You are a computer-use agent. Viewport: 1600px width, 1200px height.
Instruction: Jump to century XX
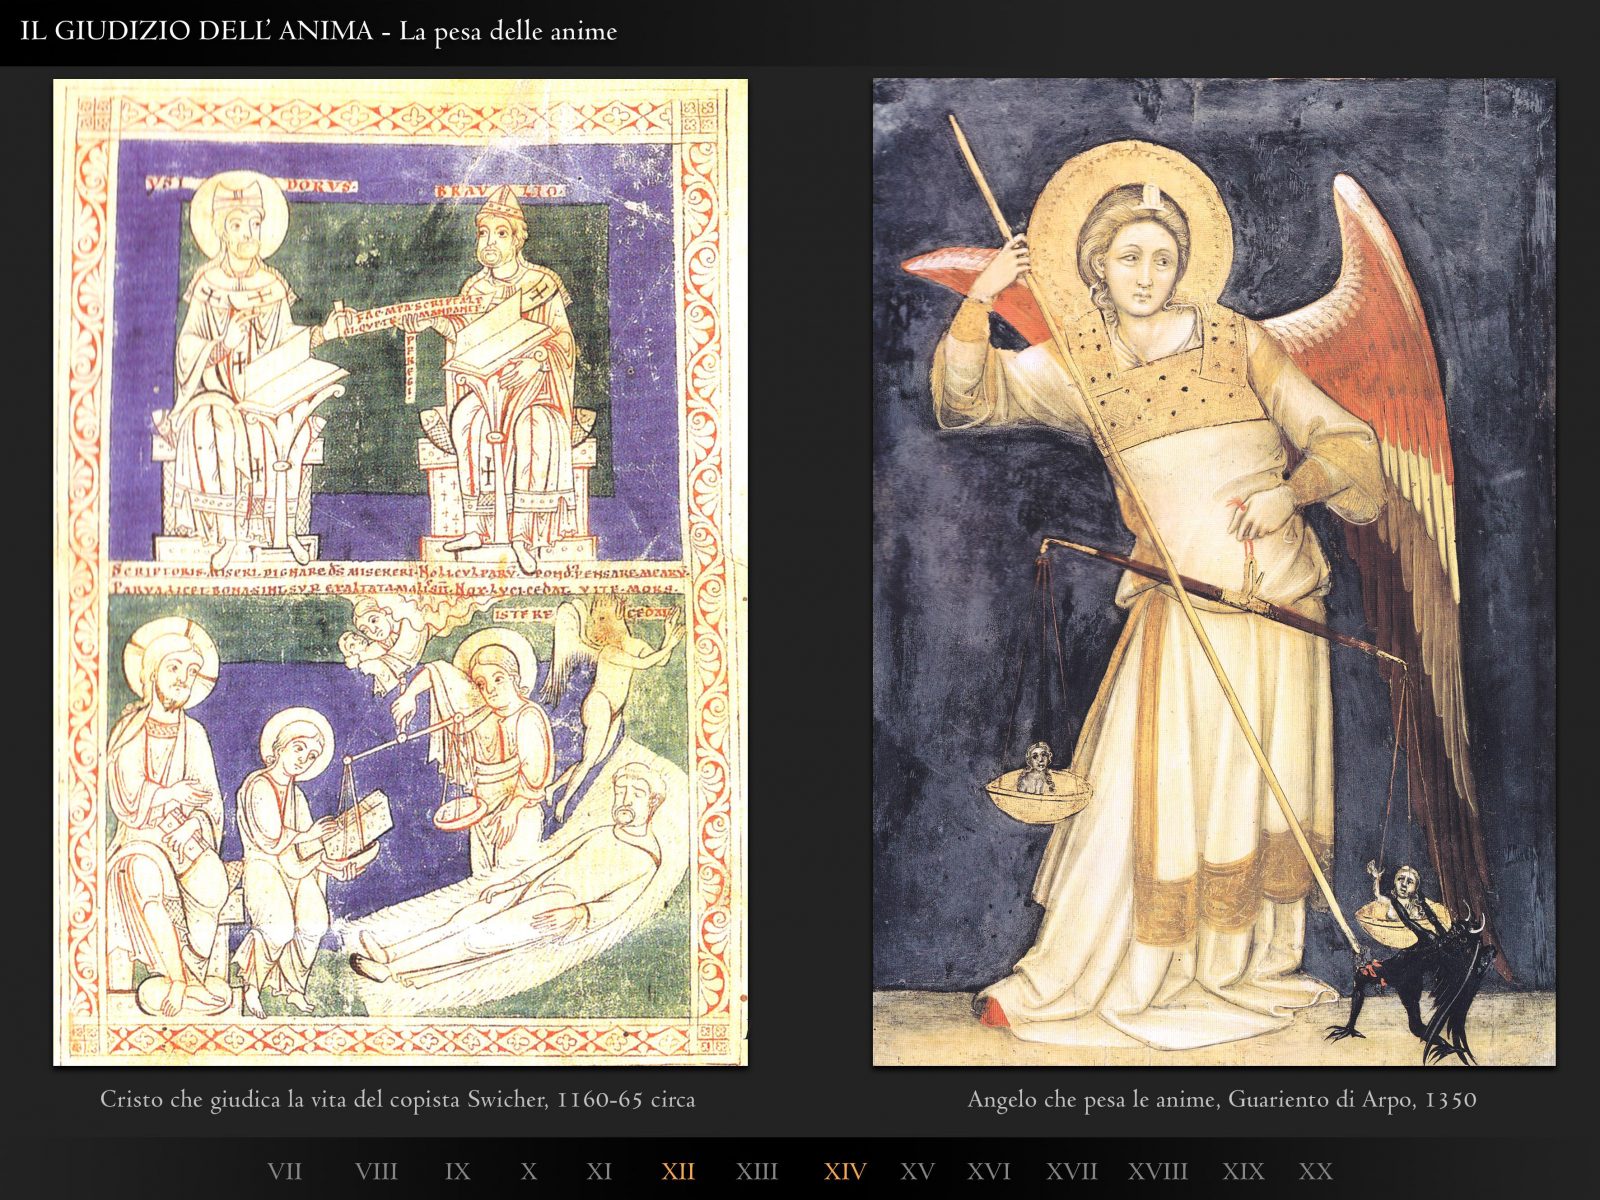[1316, 1171]
